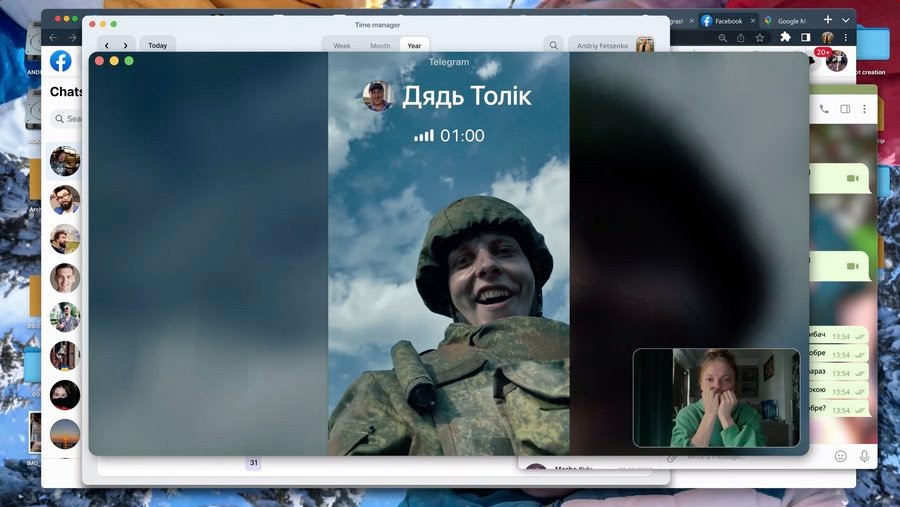This screenshot has height=507, width=900.
Task: Open Andriy Fetsenko account in Time manager
Action: [612, 45]
